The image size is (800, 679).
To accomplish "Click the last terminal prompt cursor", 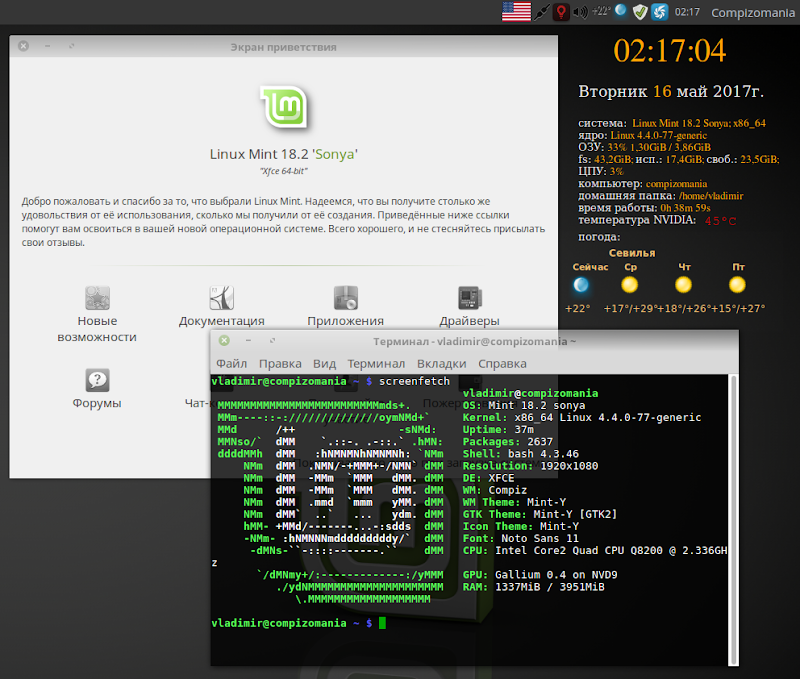I will pyautogui.click(x=383, y=623).
